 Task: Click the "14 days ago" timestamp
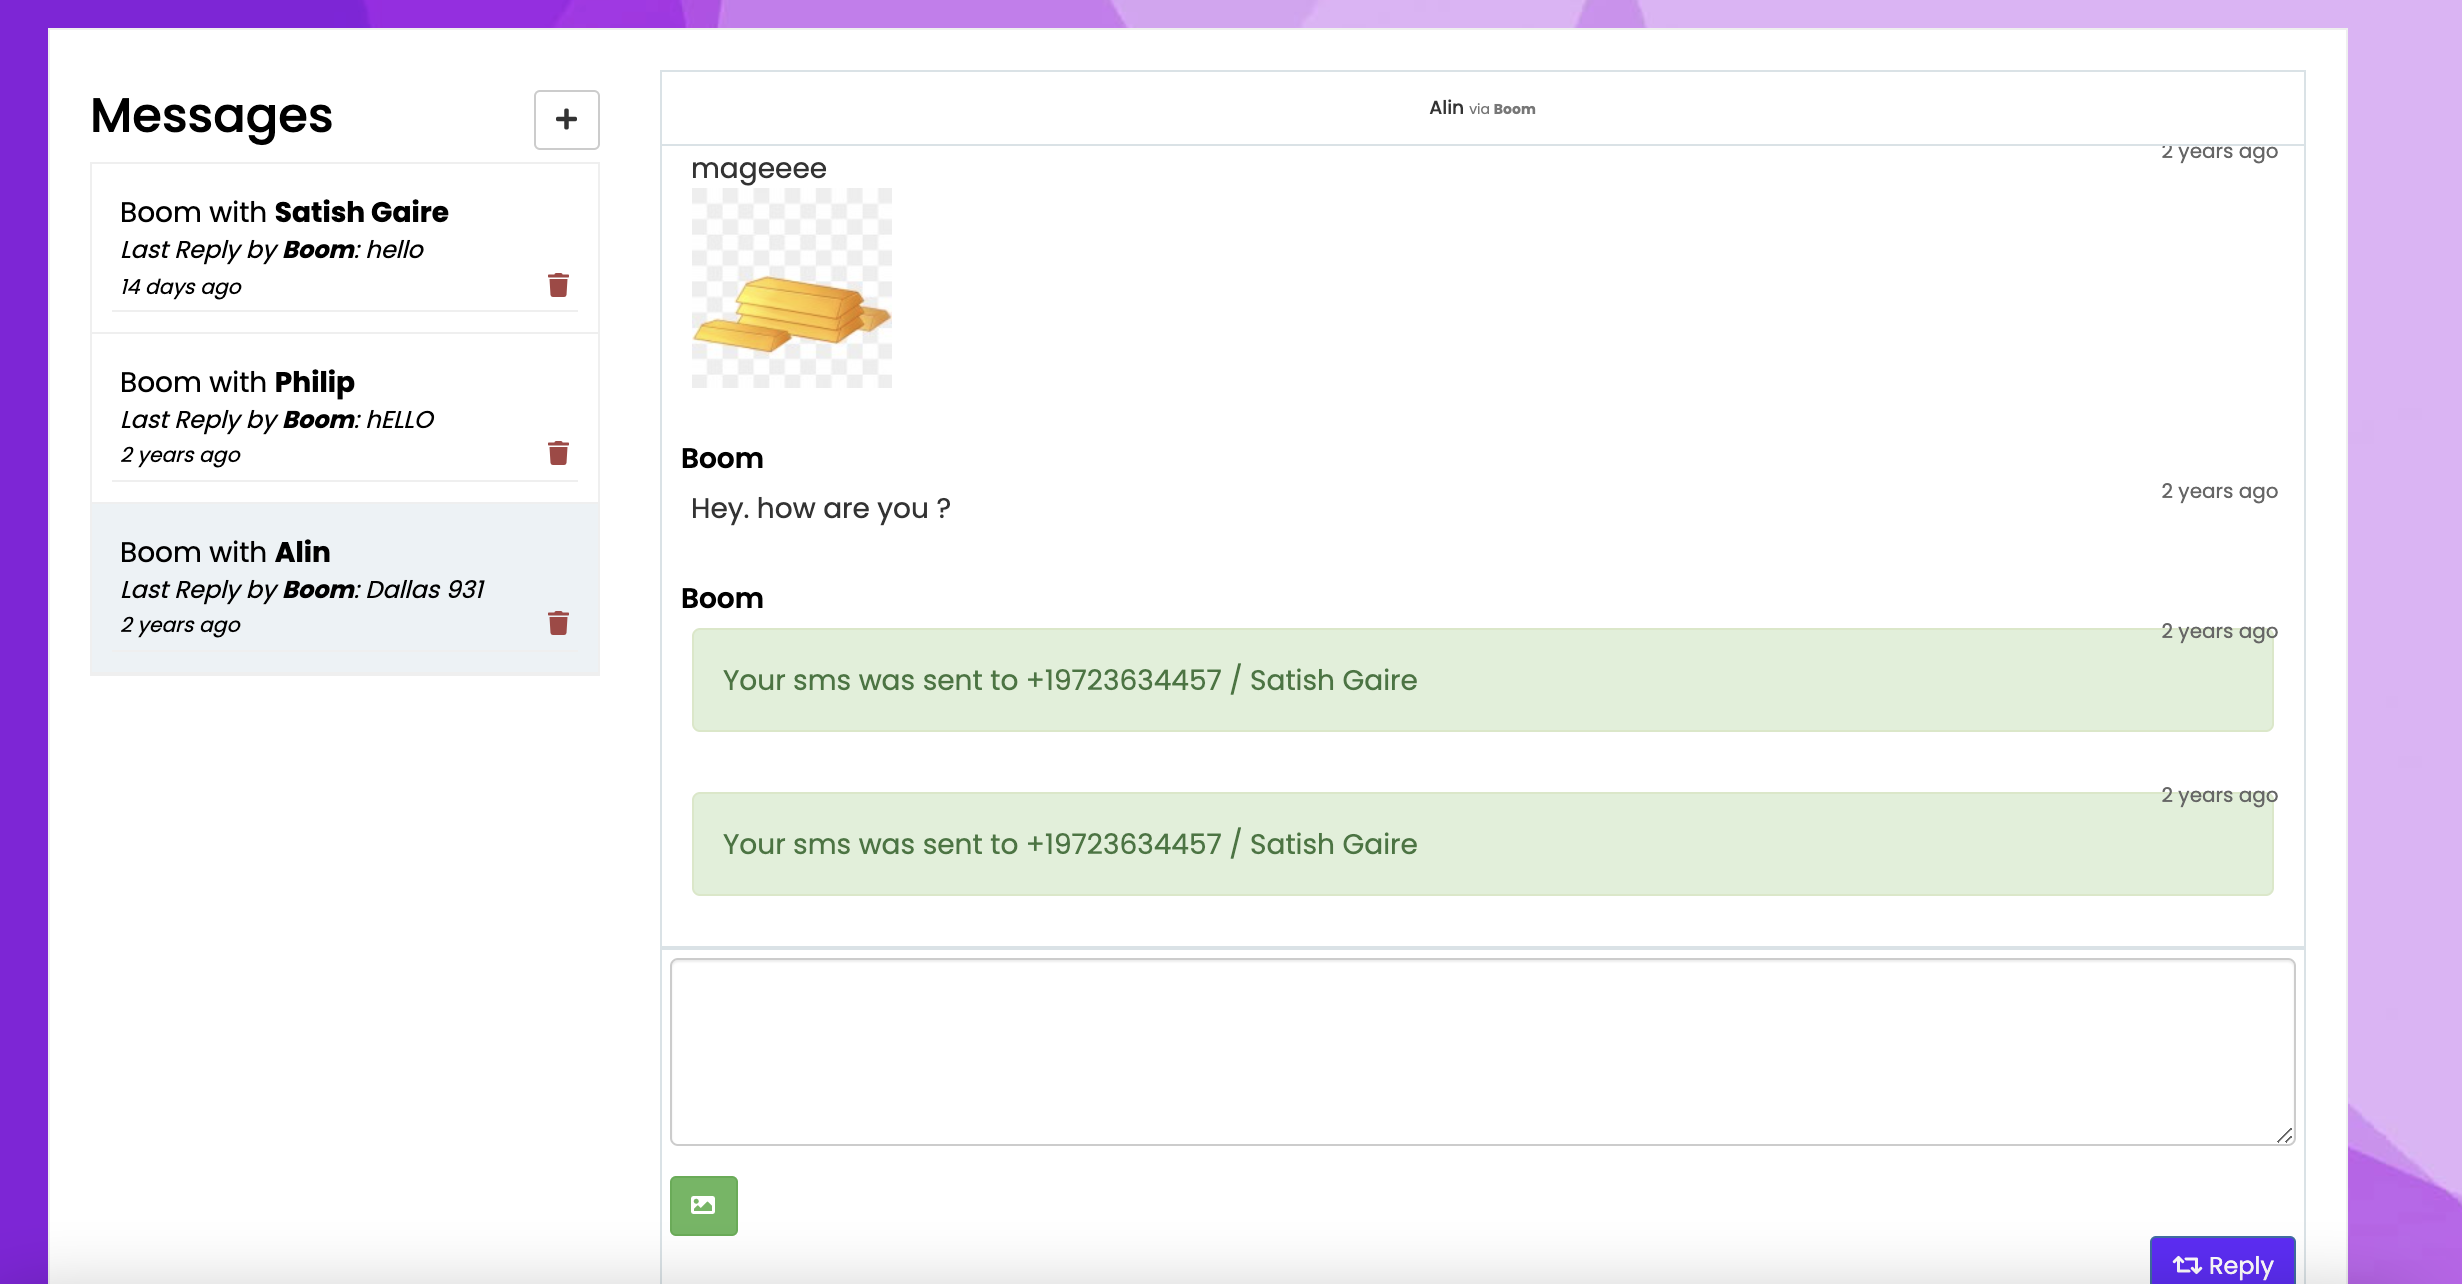[x=181, y=287]
